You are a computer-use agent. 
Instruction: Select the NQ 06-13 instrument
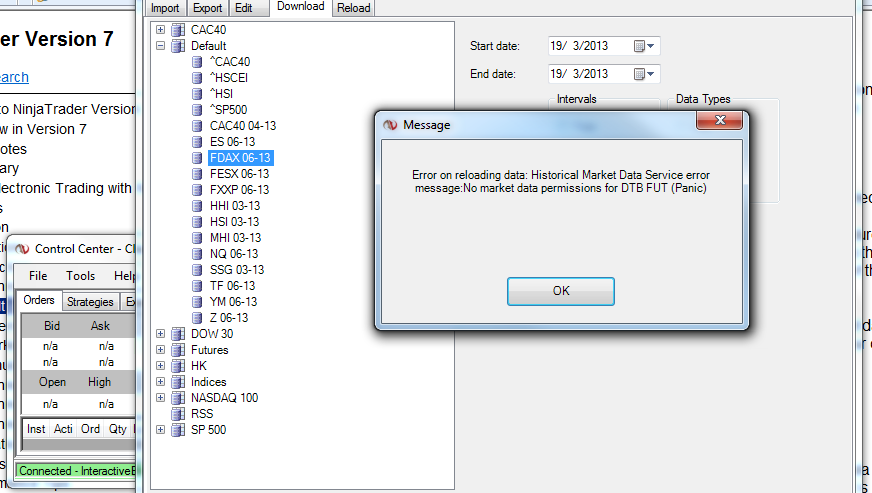[x=234, y=254]
